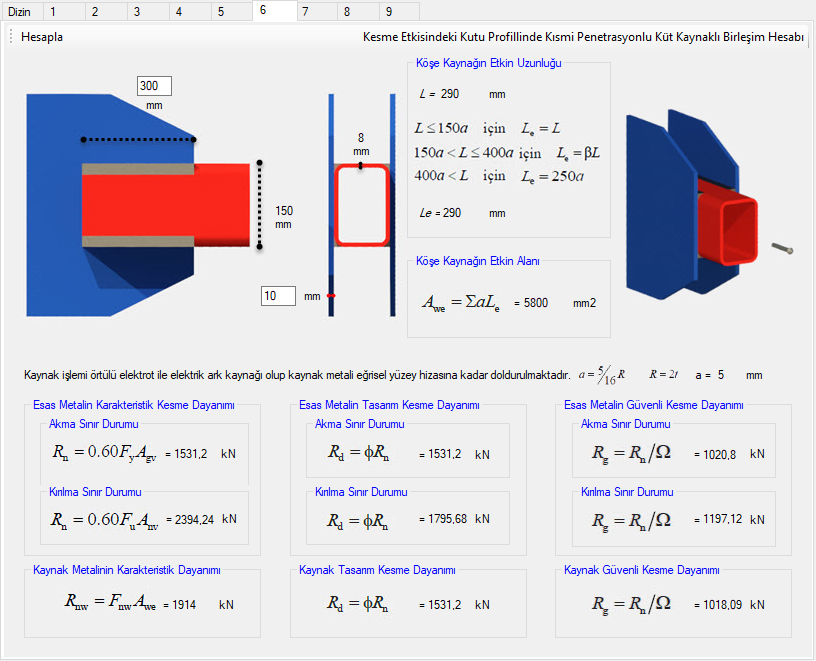
Task: Click the Köşe Kaynağın Etkin Alanı heading
Action: (478, 261)
